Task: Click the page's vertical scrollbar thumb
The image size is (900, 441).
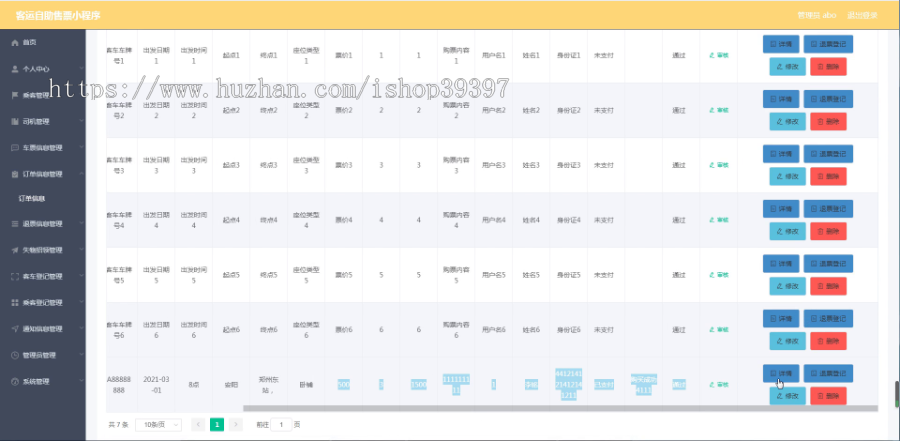Action: point(897,394)
